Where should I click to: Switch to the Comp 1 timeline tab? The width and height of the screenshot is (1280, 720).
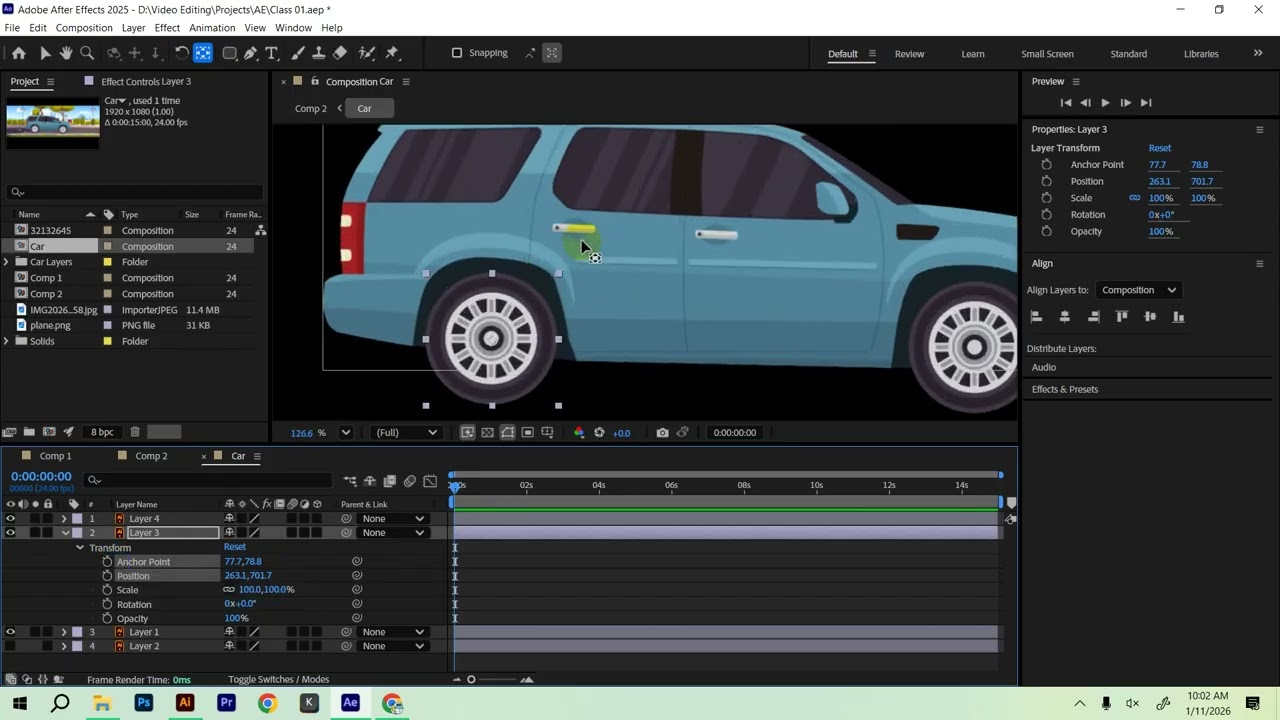pyautogui.click(x=55, y=456)
